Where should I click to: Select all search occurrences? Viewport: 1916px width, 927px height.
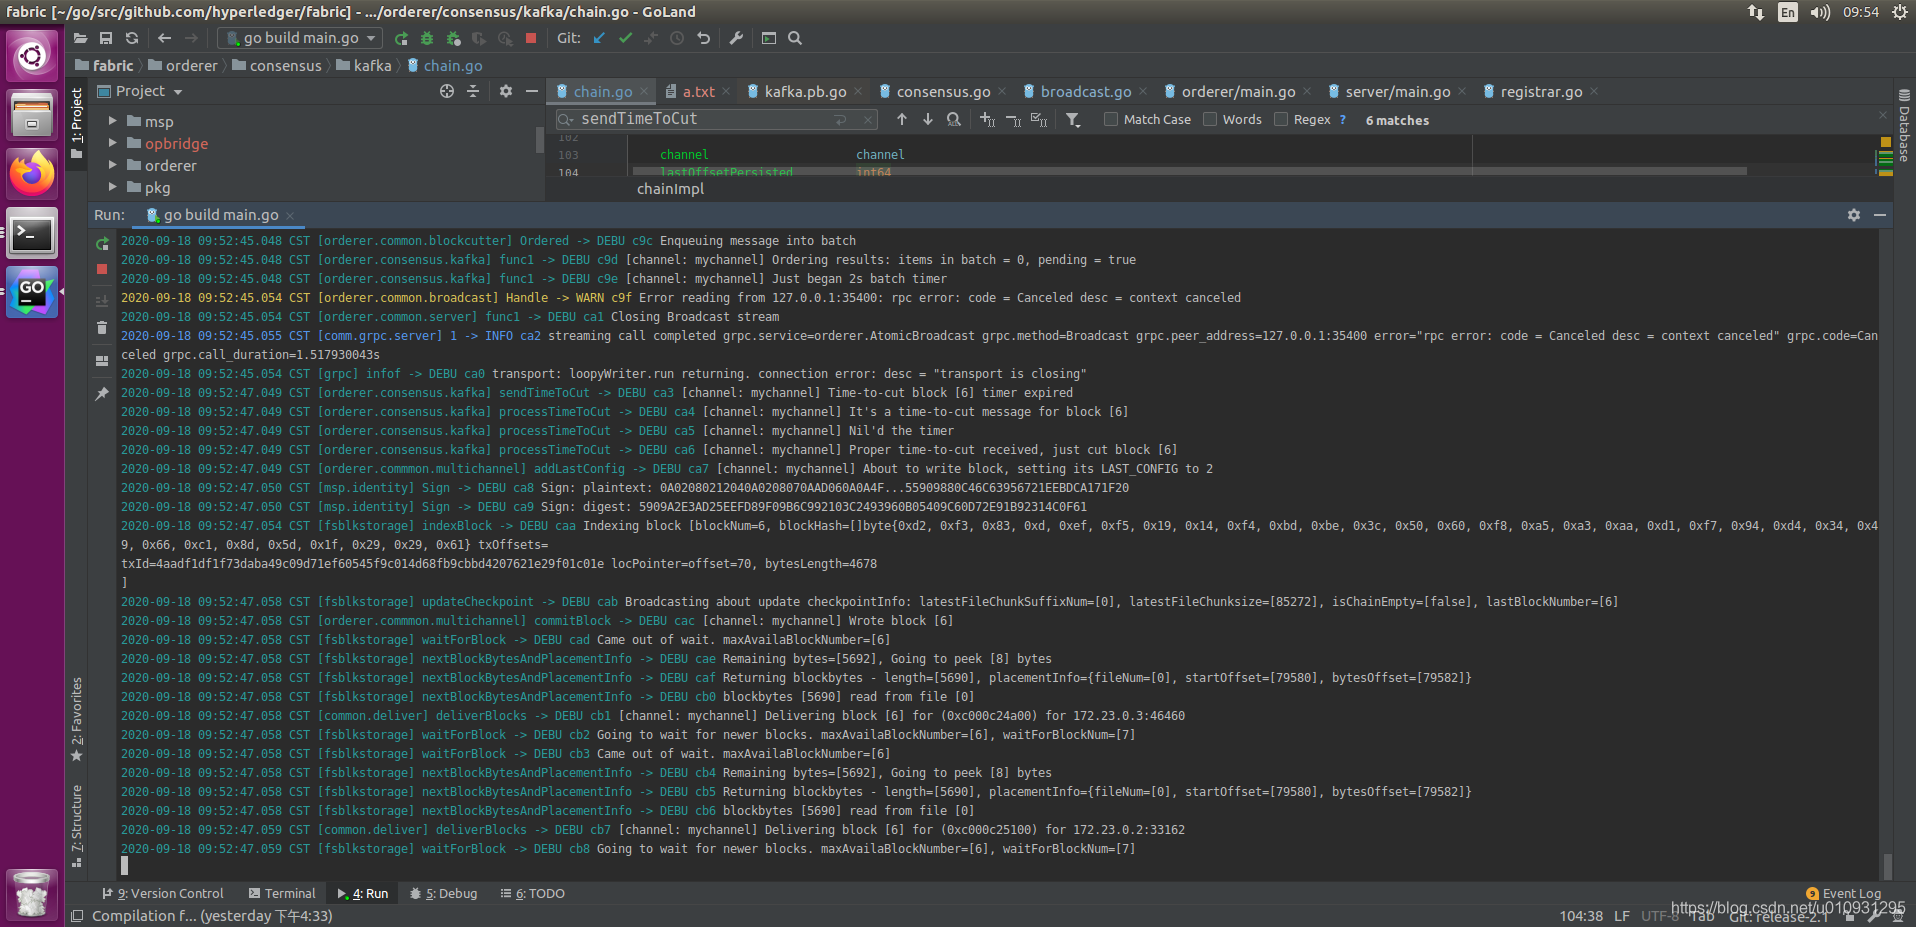[x=1039, y=119]
